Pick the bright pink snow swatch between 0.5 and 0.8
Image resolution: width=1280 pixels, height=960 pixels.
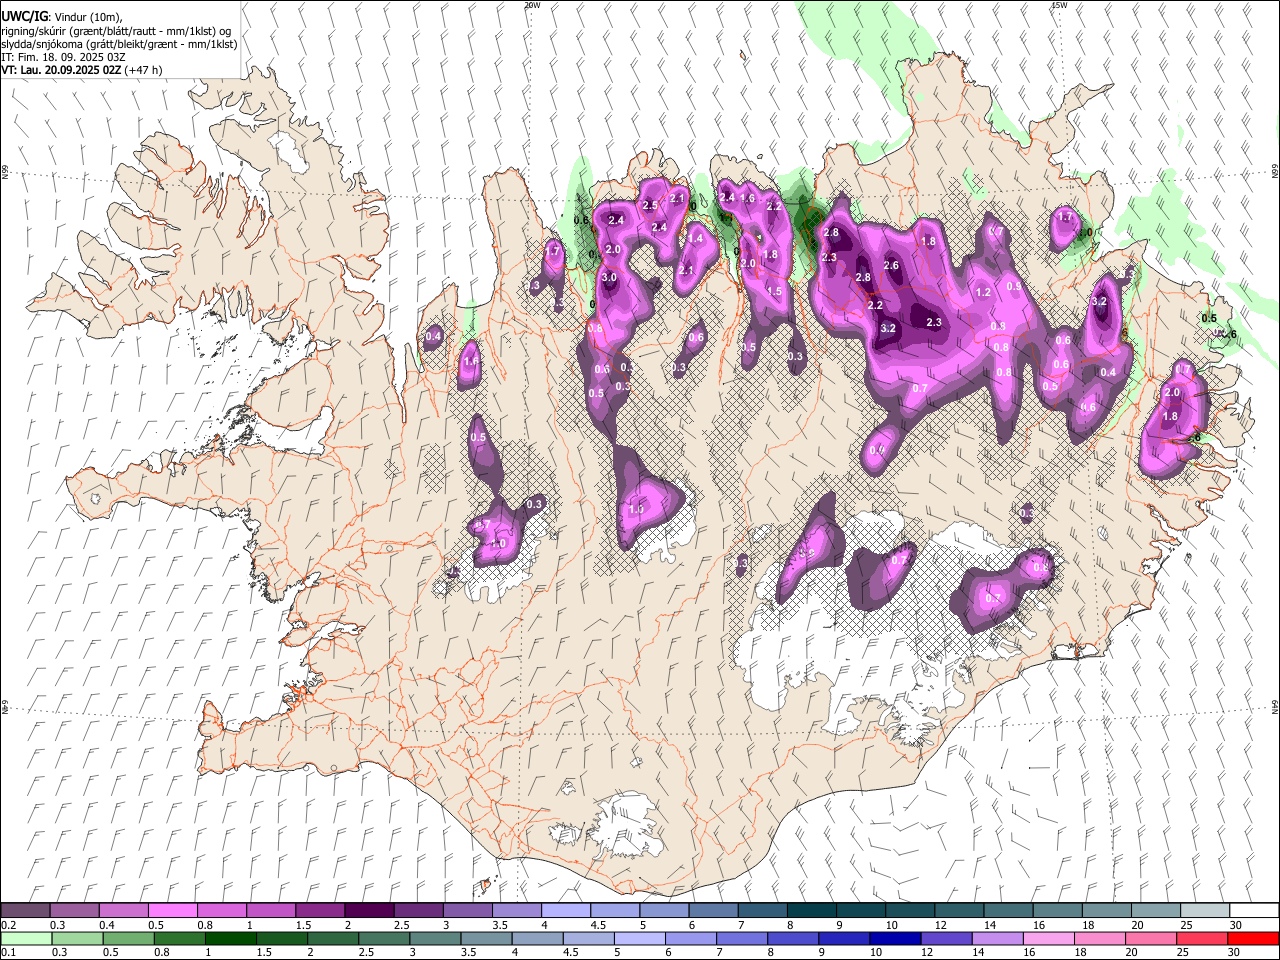pyautogui.click(x=172, y=911)
